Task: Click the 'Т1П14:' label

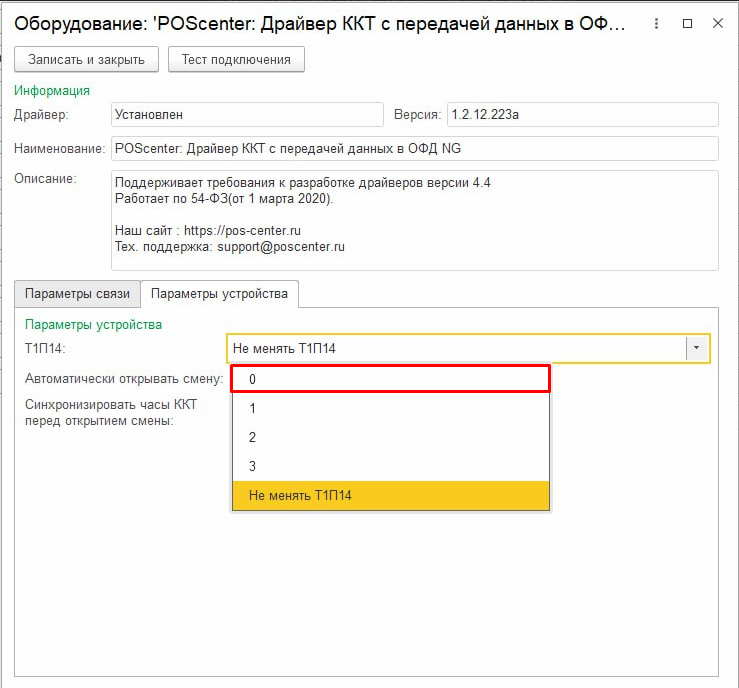Action: tap(45, 348)
